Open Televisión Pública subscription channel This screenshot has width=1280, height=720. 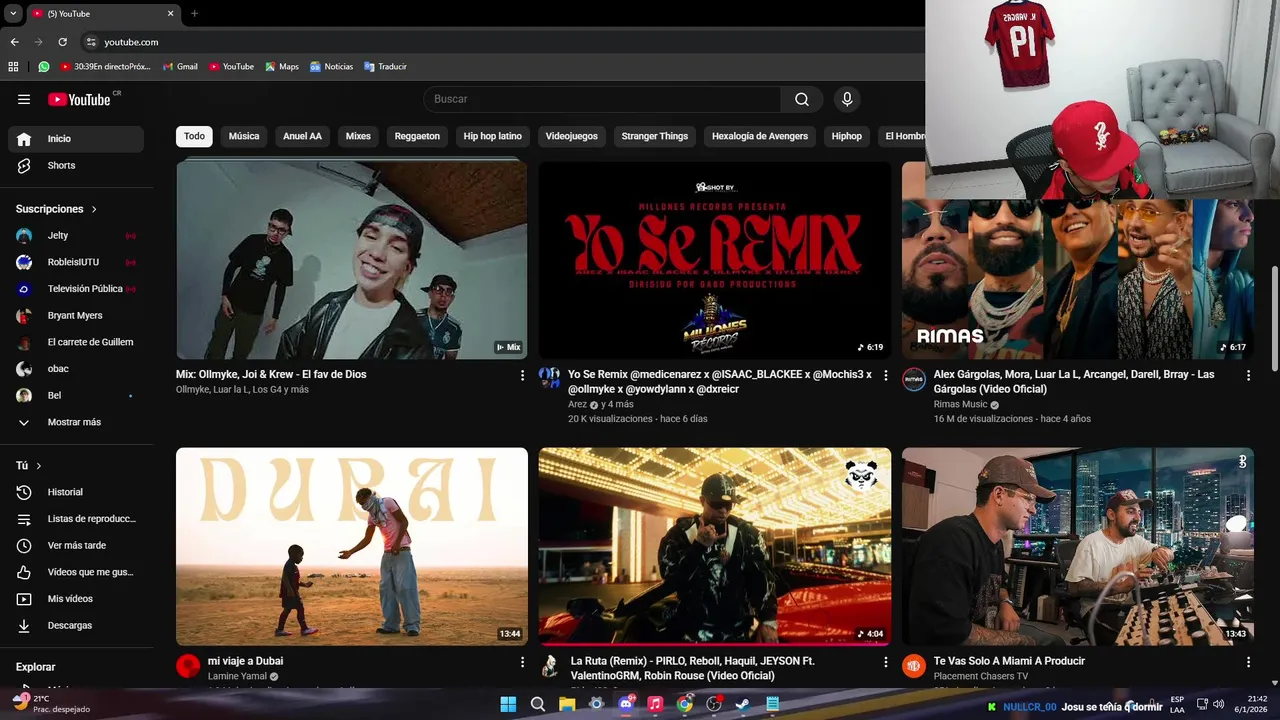click(76, 289)
